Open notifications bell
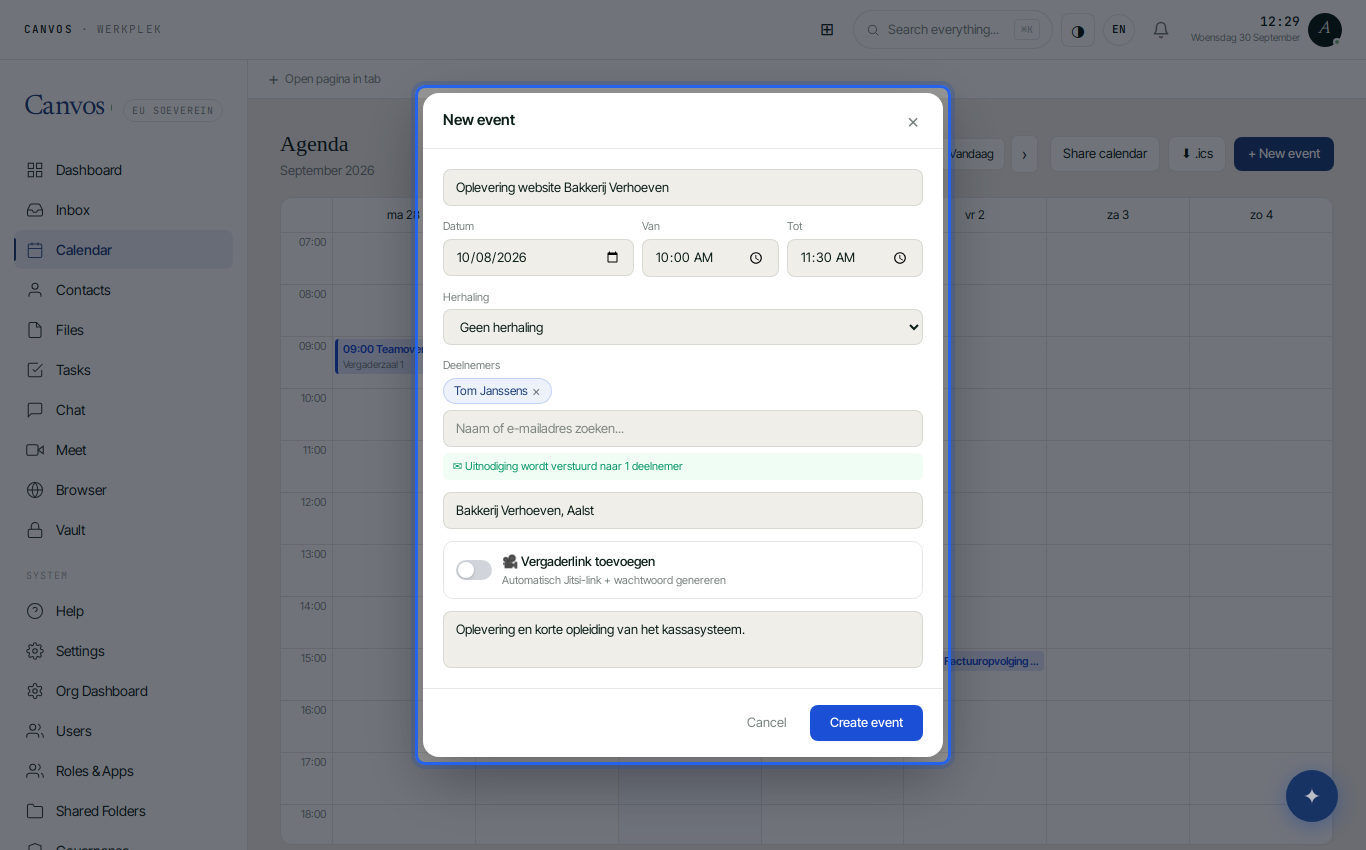 pyautogui.click(x=1161, y=30)
